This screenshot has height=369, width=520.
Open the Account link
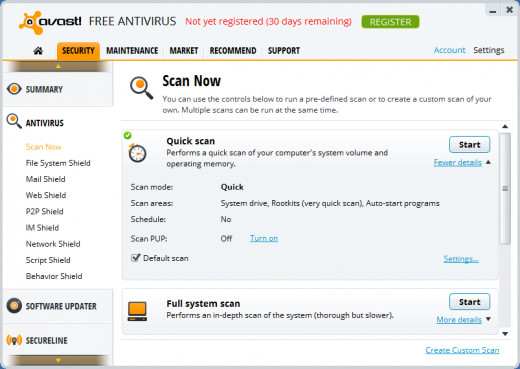(449, 50)
